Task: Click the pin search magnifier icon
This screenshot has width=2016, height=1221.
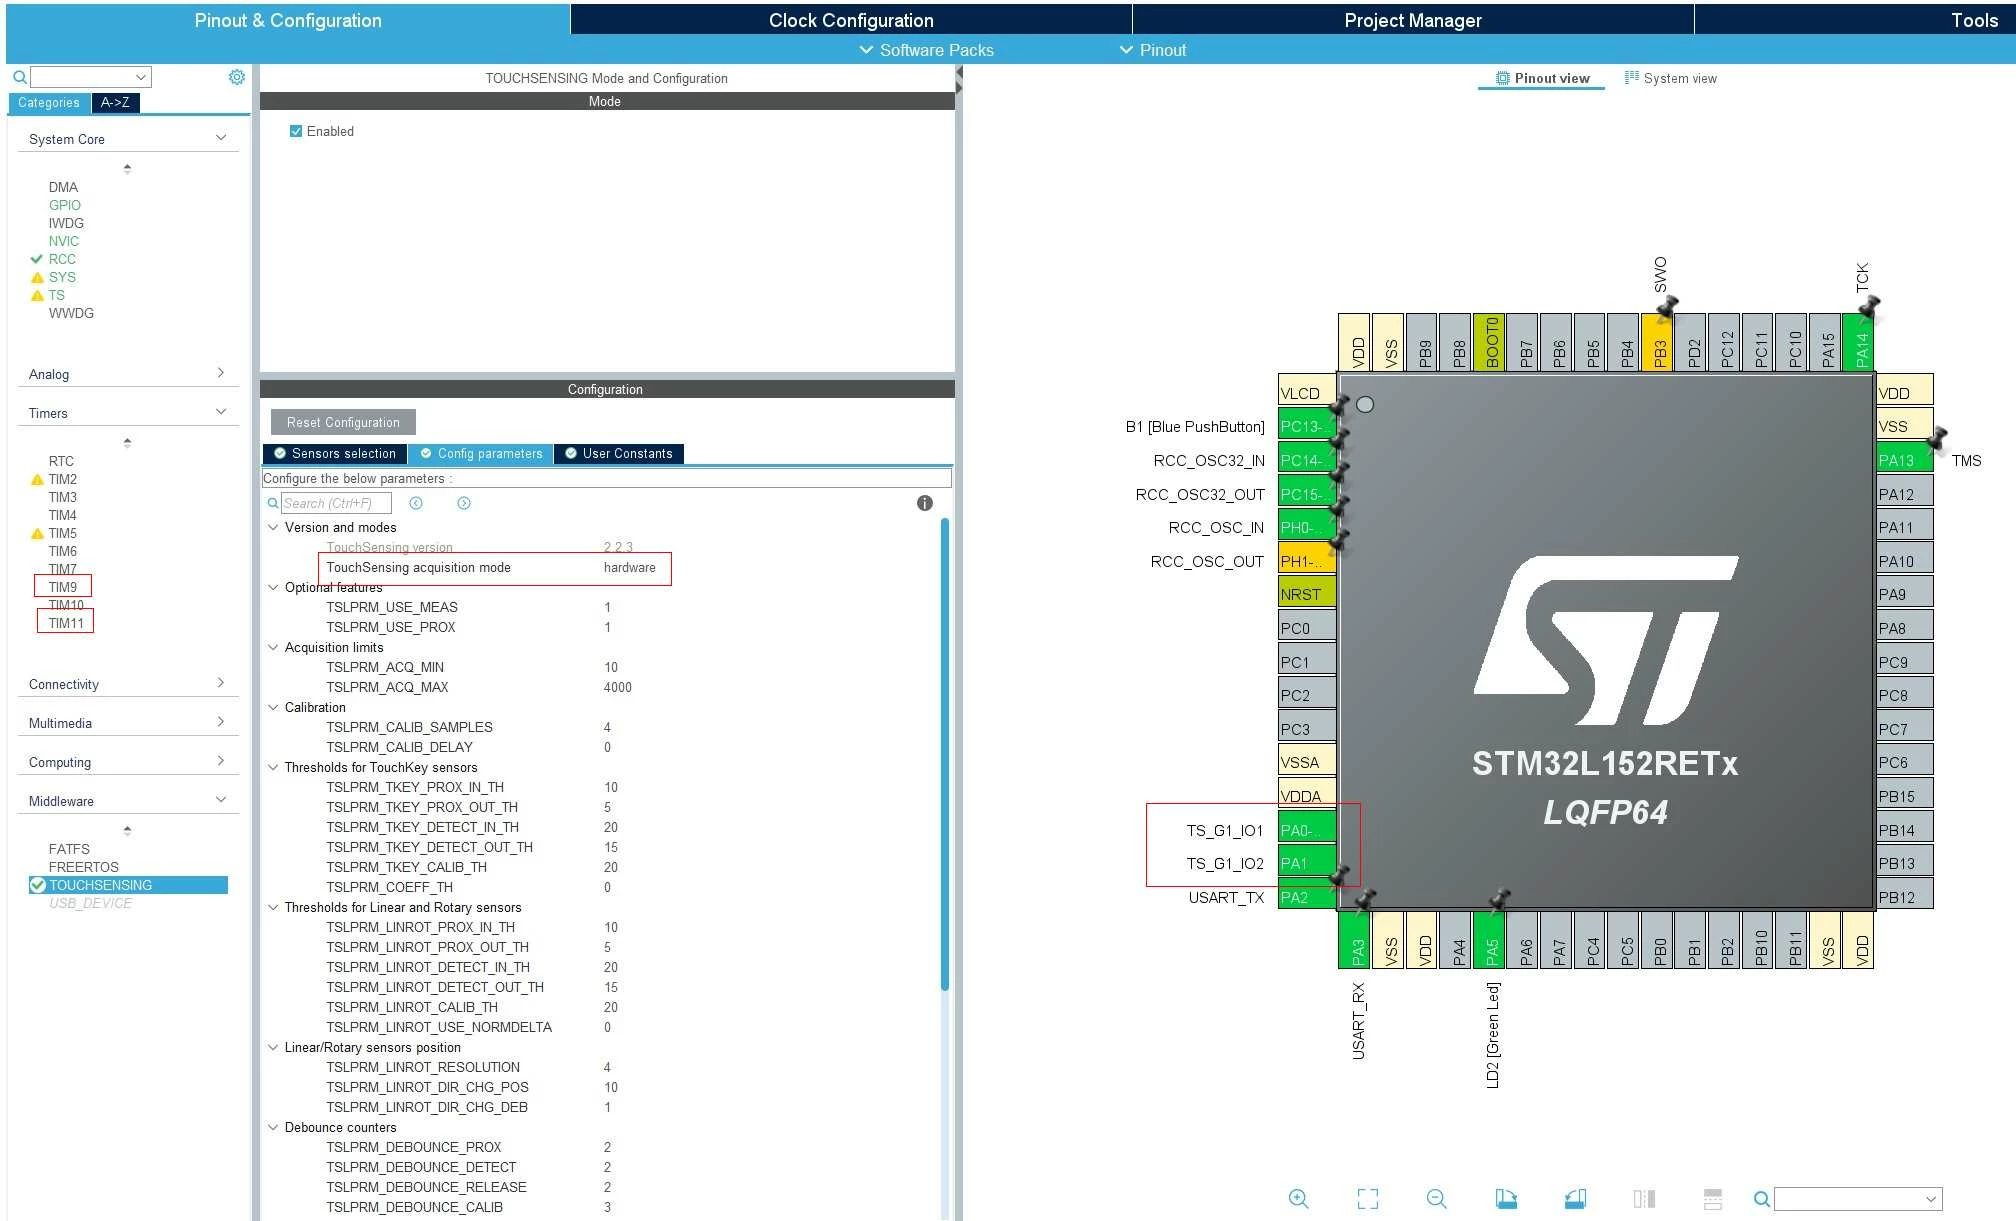Action: tap(1762, 1199)
